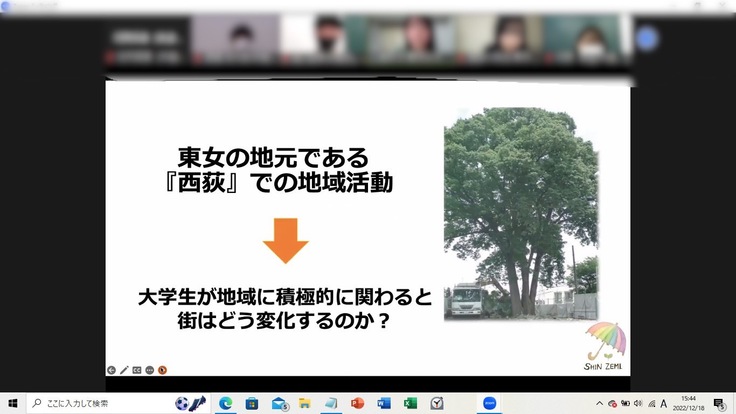Viewport: 736px width, 414px height.
Task: Select the pen annotation tool in slideshow
Action: click(x=124, y=369)
